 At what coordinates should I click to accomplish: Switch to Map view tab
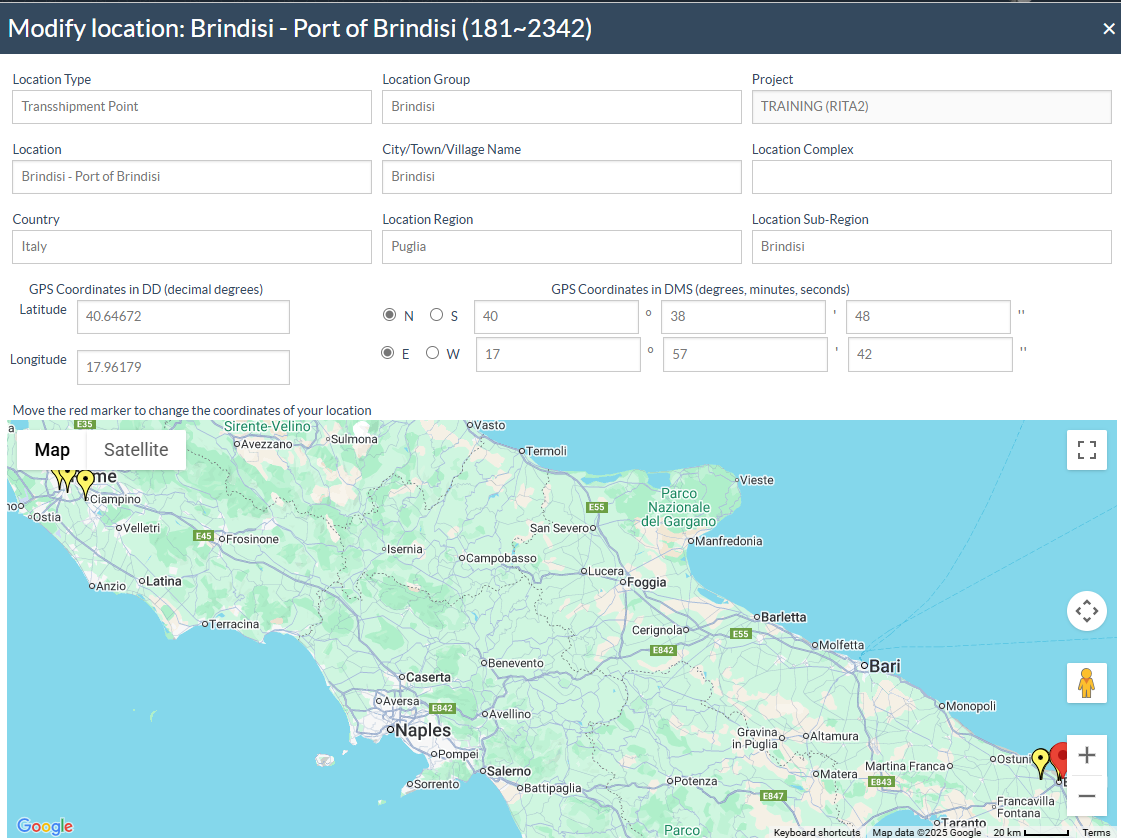click(x=52, y=450)
